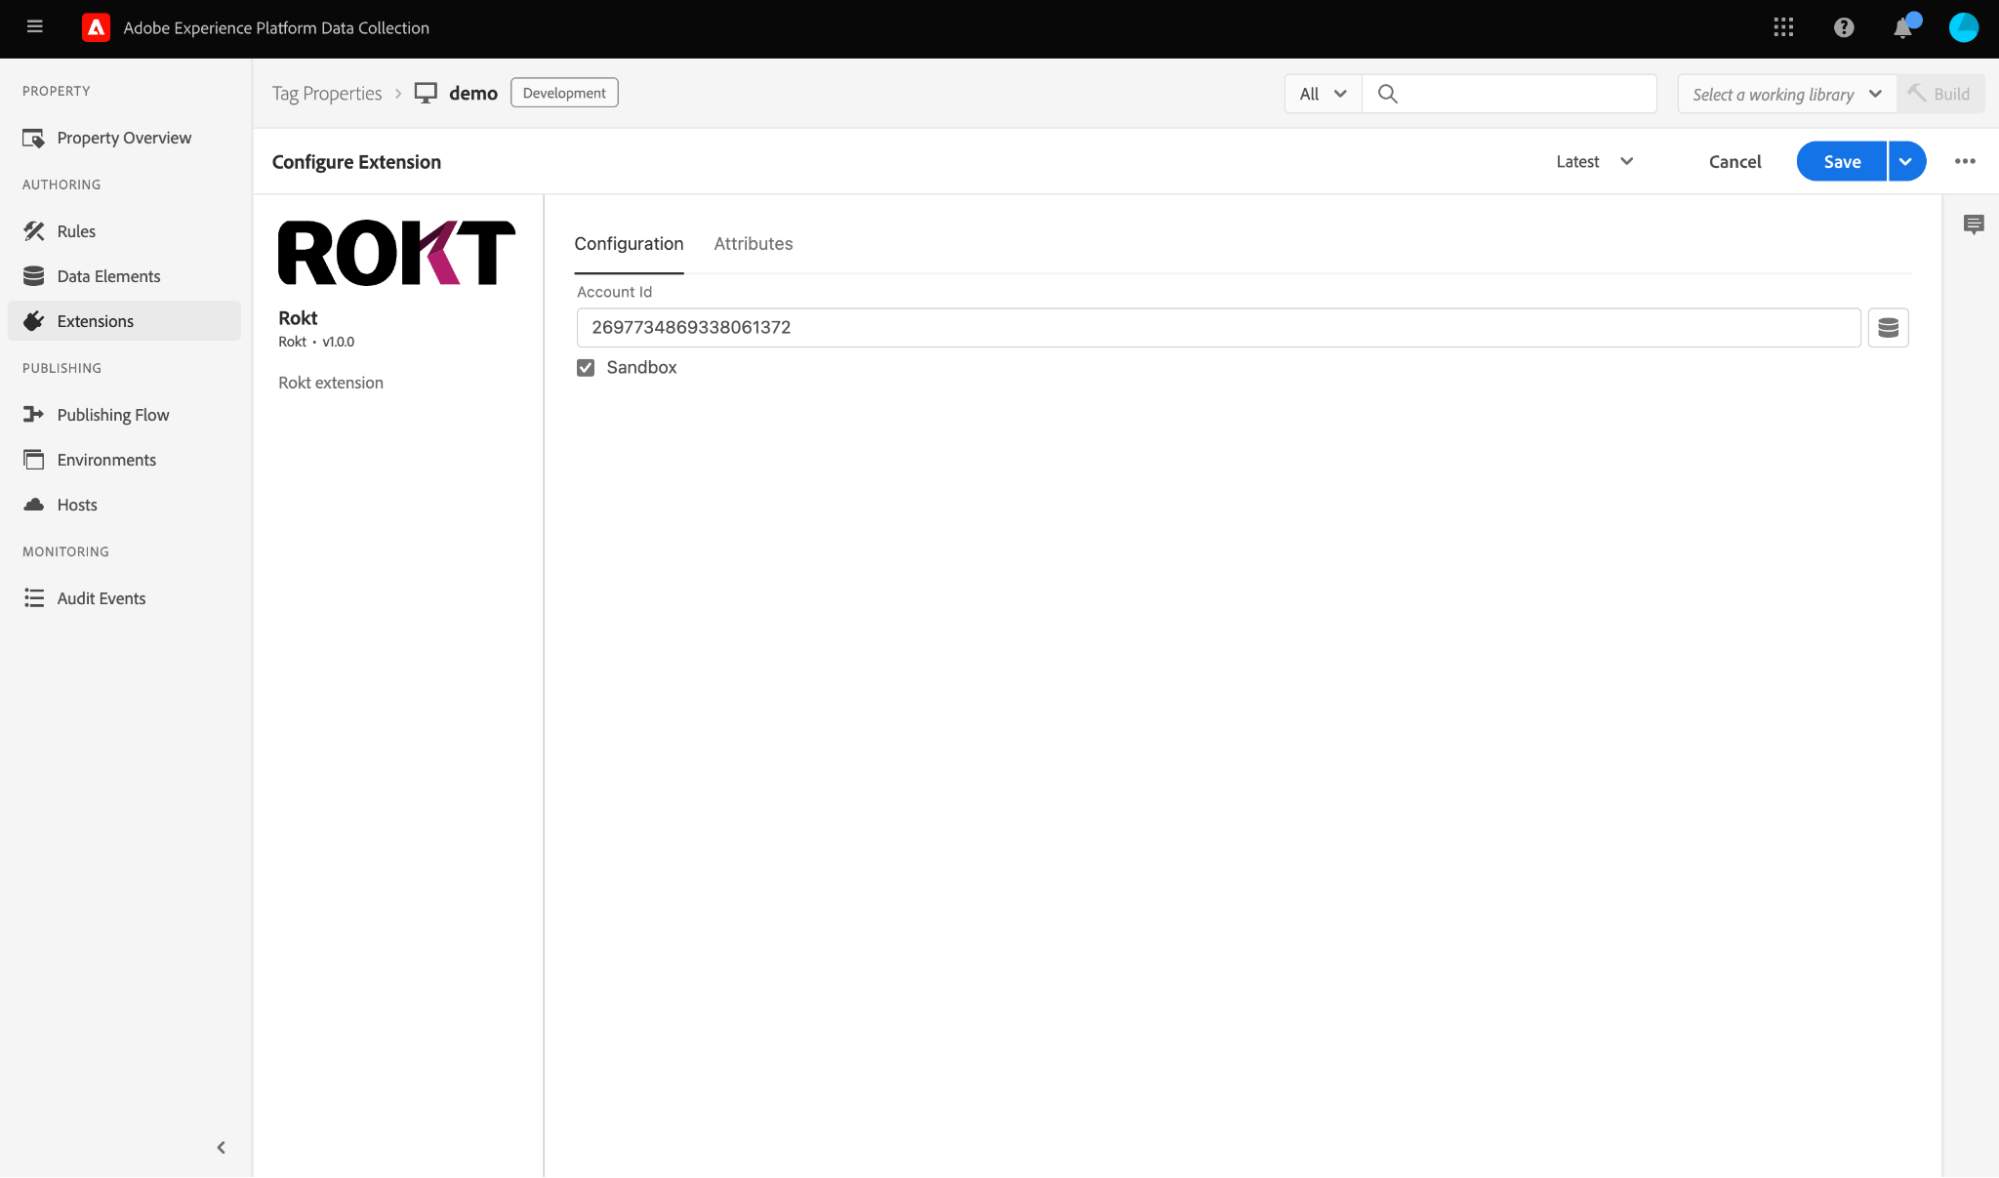Open Hosts in sidebar

click(x=124, y=505)
